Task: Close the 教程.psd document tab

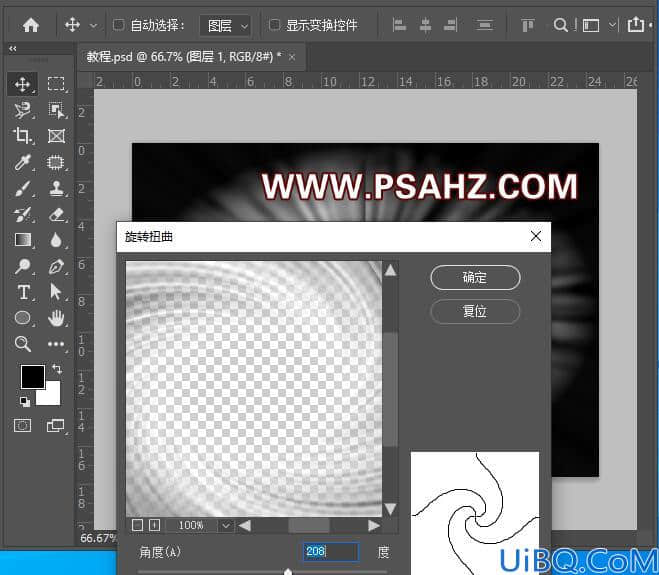Action: [x=292, y=57]
